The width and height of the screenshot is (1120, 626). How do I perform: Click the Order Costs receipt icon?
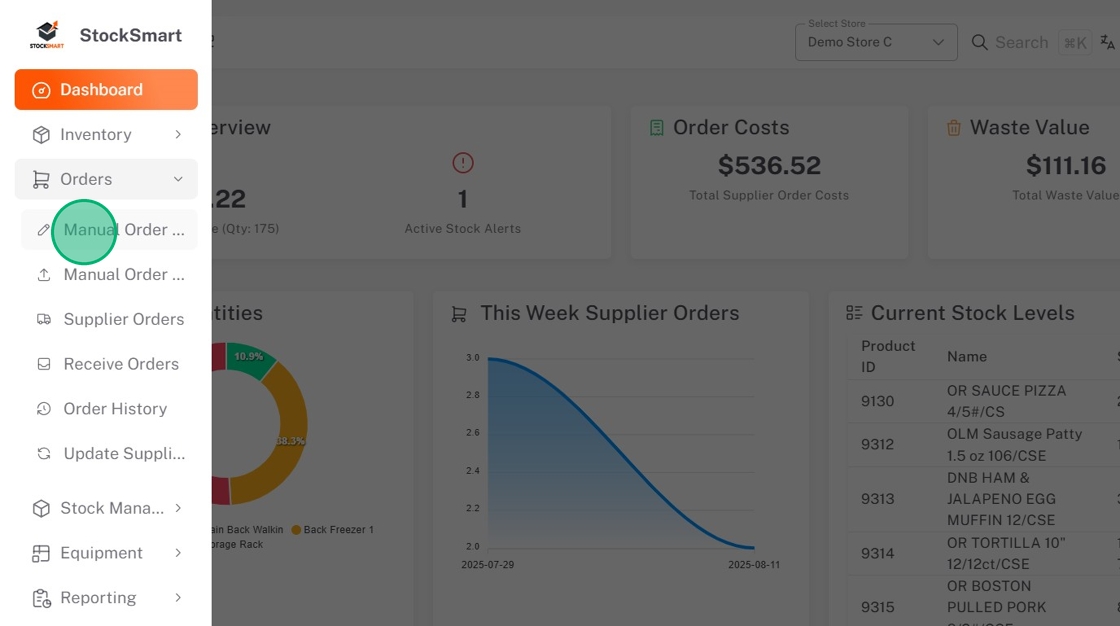(x=656, y=128)
